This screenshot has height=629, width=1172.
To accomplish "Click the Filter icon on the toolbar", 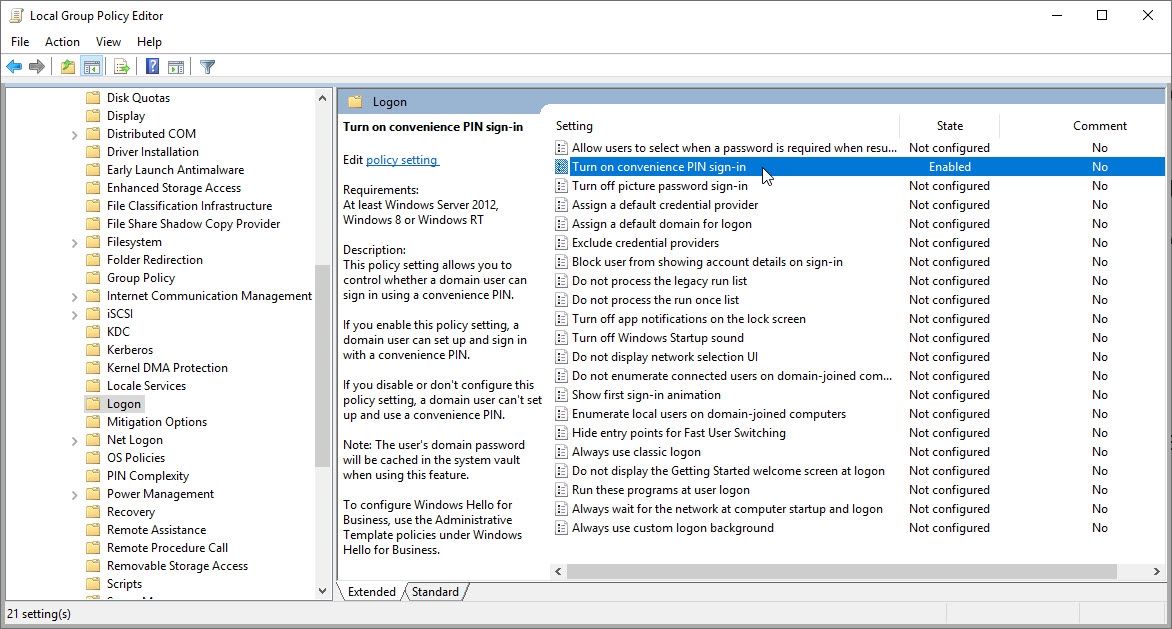I will 207,66.
